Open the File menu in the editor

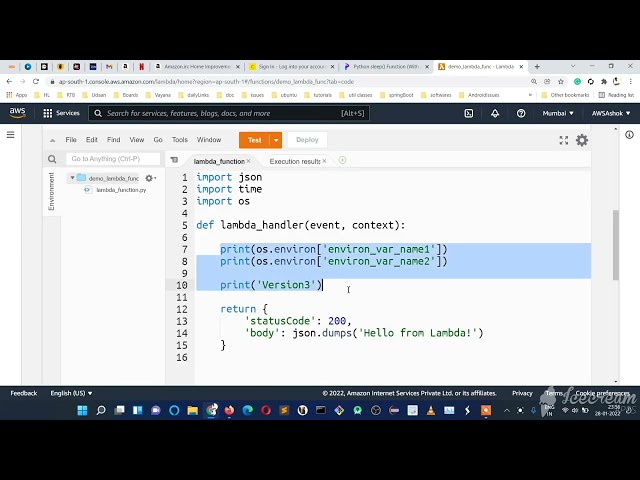click(71, 140)
